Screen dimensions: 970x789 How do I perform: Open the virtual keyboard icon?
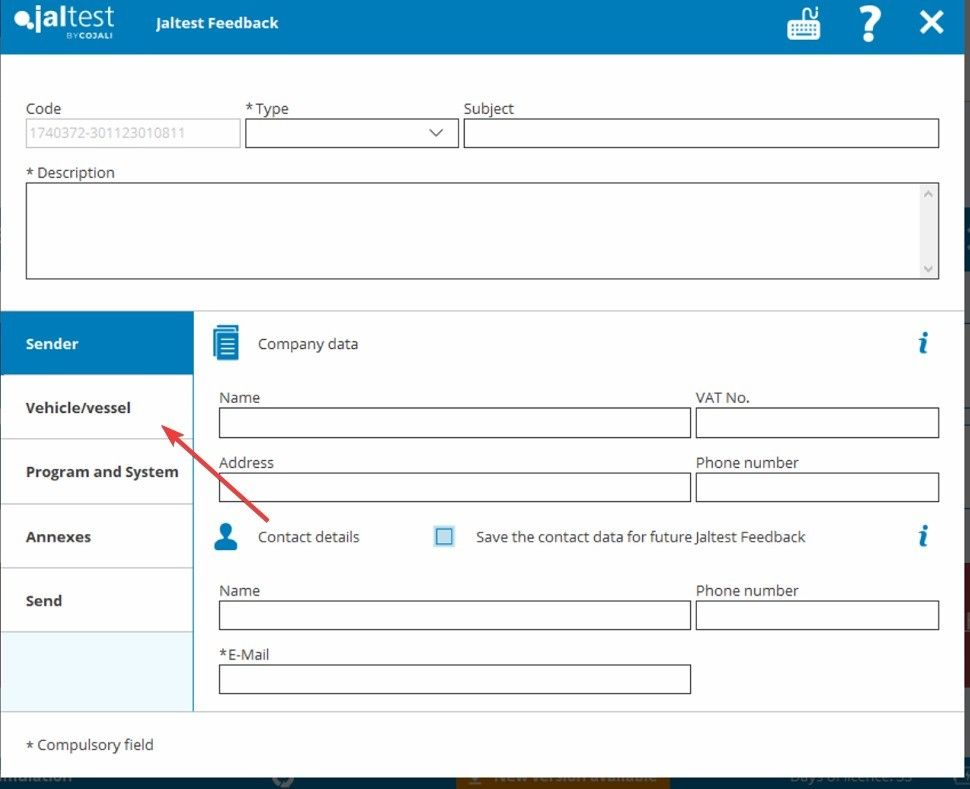pyautogui.click(x=804, y=24)
